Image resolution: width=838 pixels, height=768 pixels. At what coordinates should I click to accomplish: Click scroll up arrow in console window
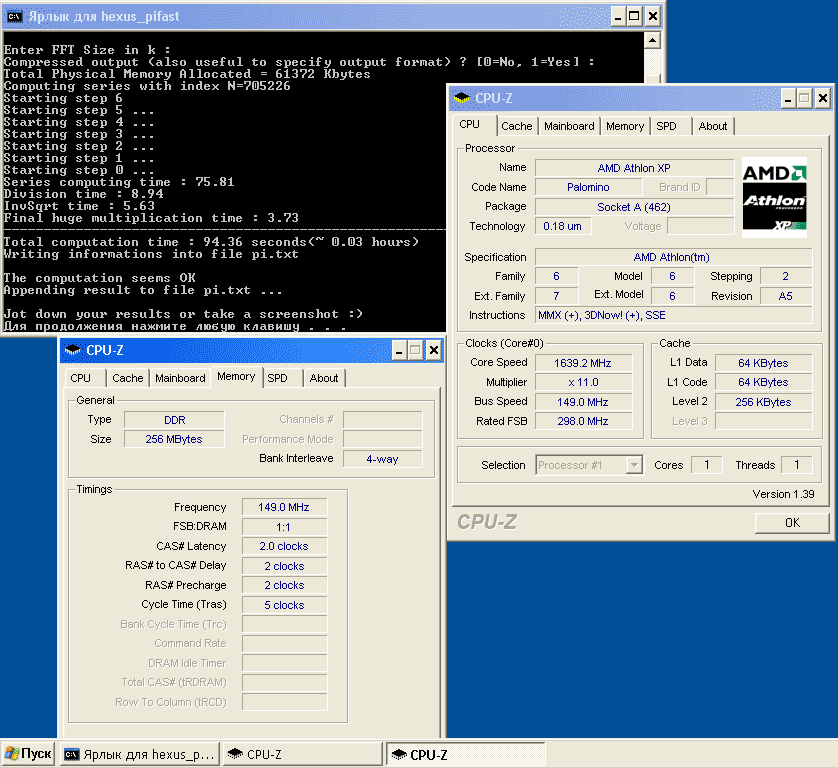pyautogui.click(x=652, y=40)
